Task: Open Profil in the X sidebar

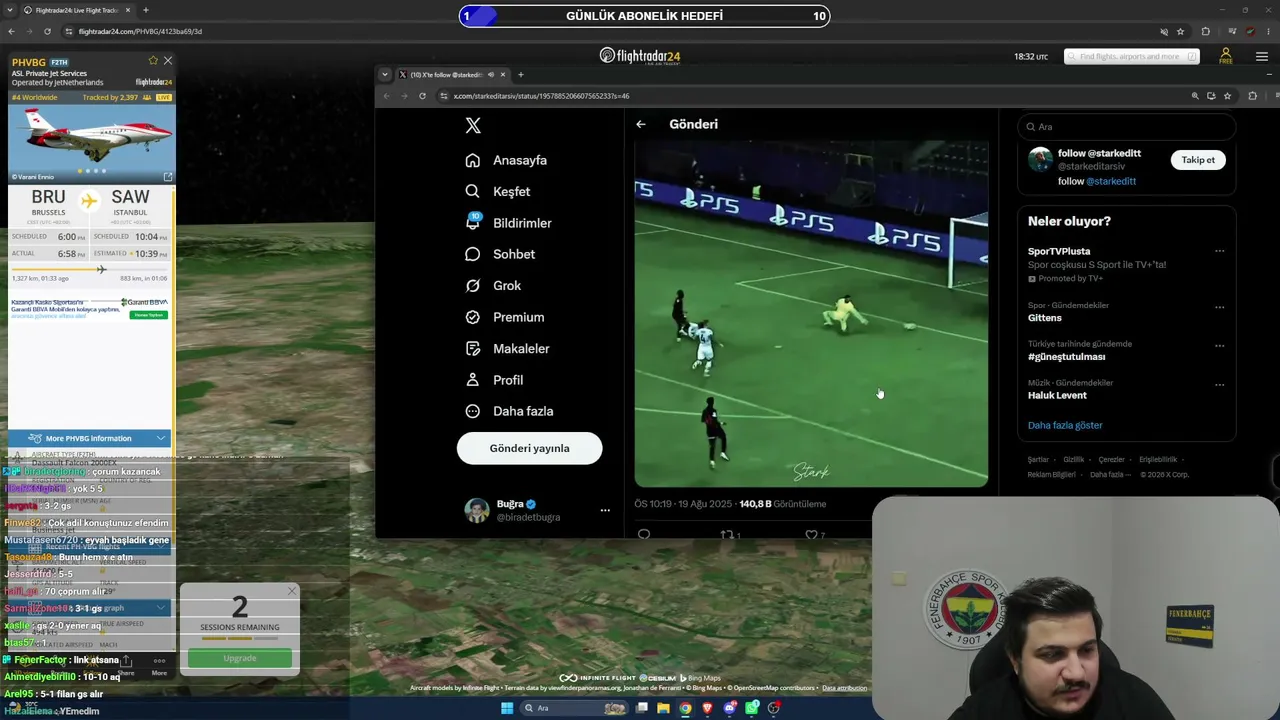Action: click(494, 380)
